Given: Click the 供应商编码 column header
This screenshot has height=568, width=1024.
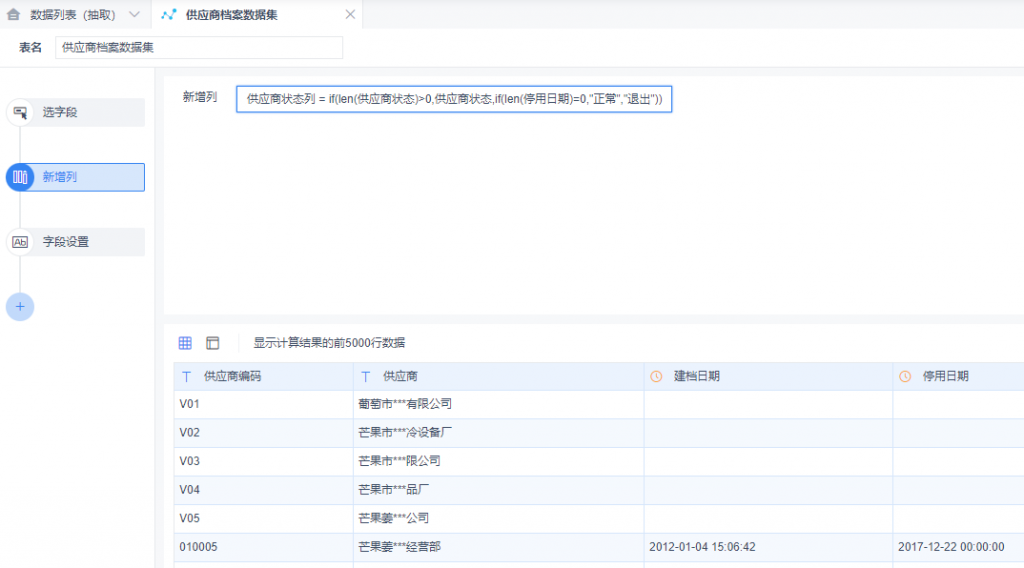Looking at the screenshot, I should pos(263,376).
